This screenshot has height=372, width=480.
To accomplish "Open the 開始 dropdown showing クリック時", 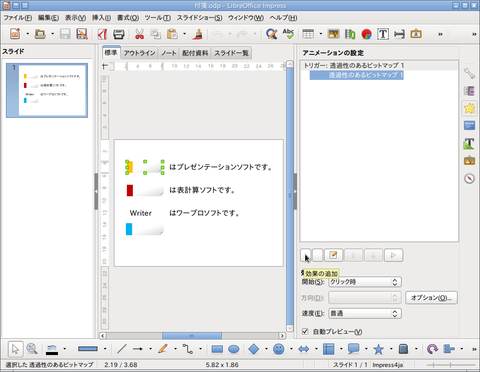I will 365,282.
